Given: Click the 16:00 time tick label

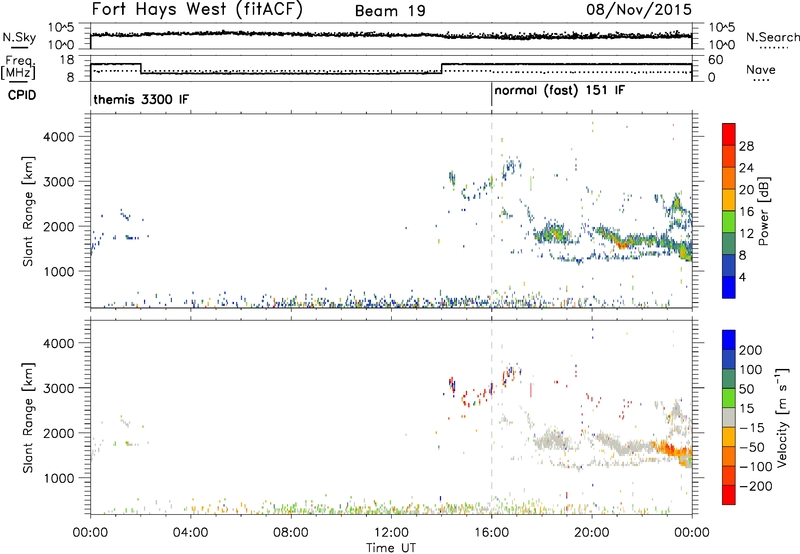Looking at the screenshot, I should [x=491, y=533].
